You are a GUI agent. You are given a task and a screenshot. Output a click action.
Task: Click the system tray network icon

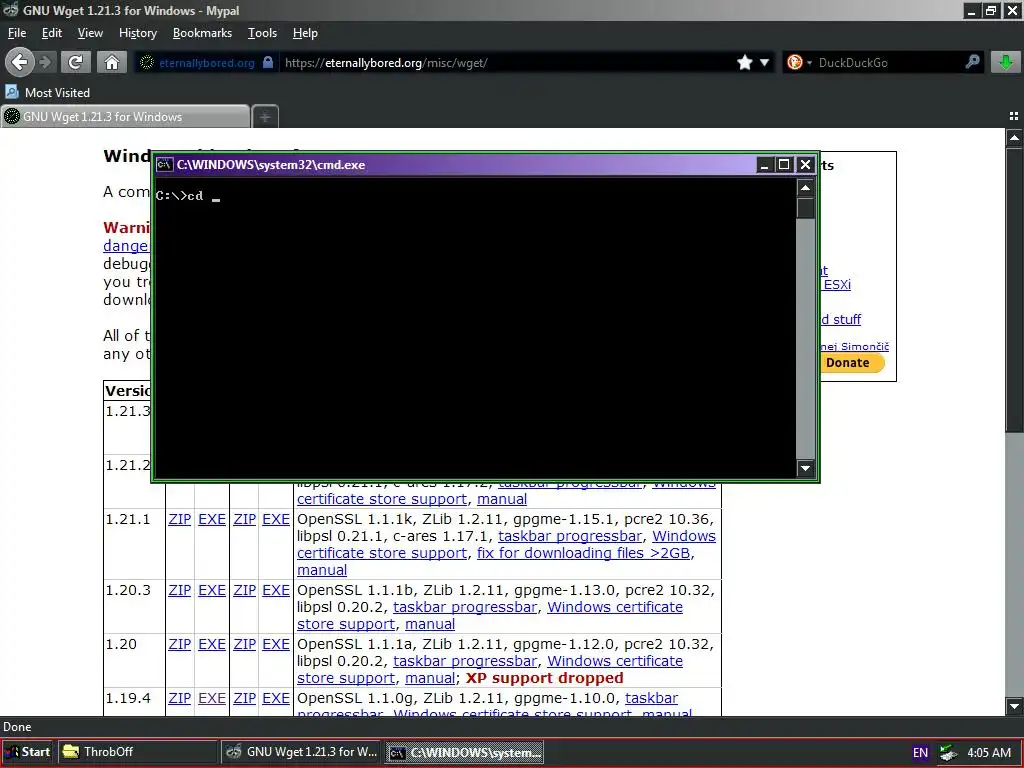948,752
